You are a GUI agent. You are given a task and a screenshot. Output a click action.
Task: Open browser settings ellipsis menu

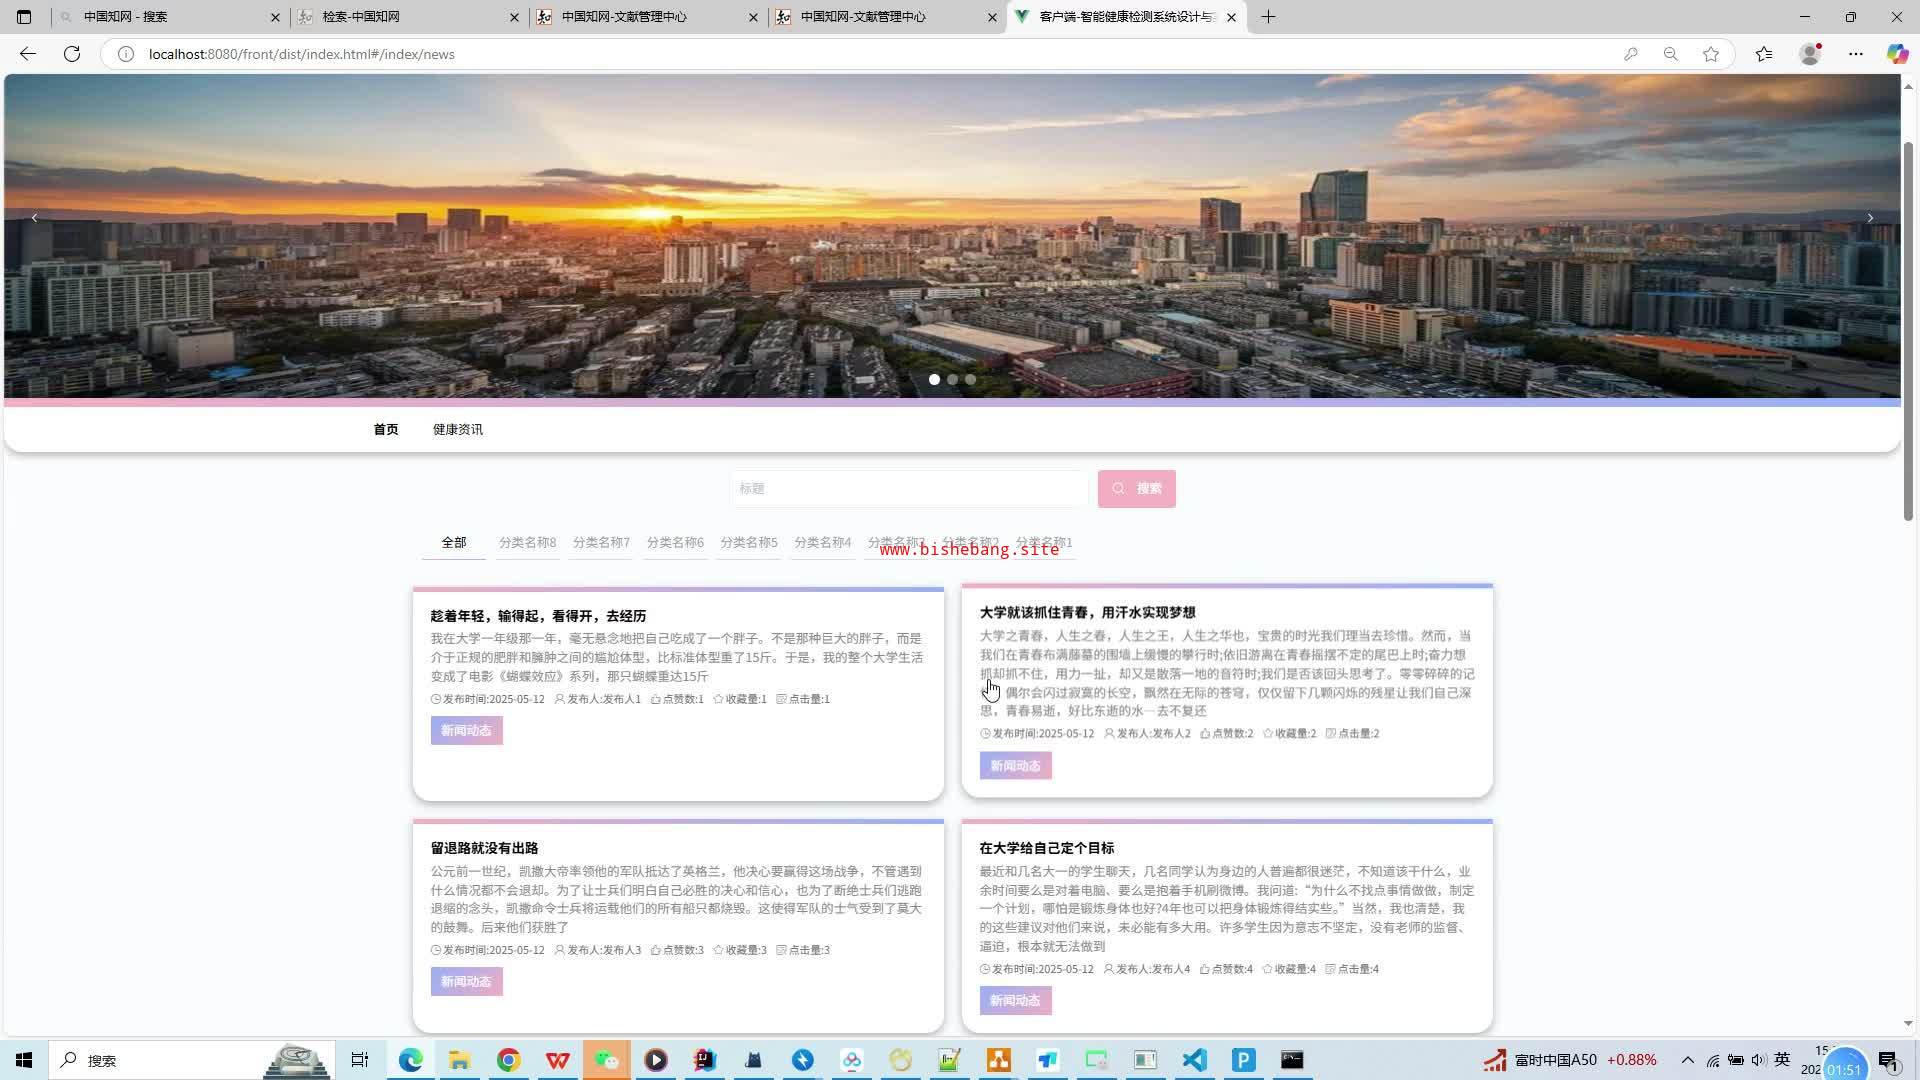click(1856, 54)
